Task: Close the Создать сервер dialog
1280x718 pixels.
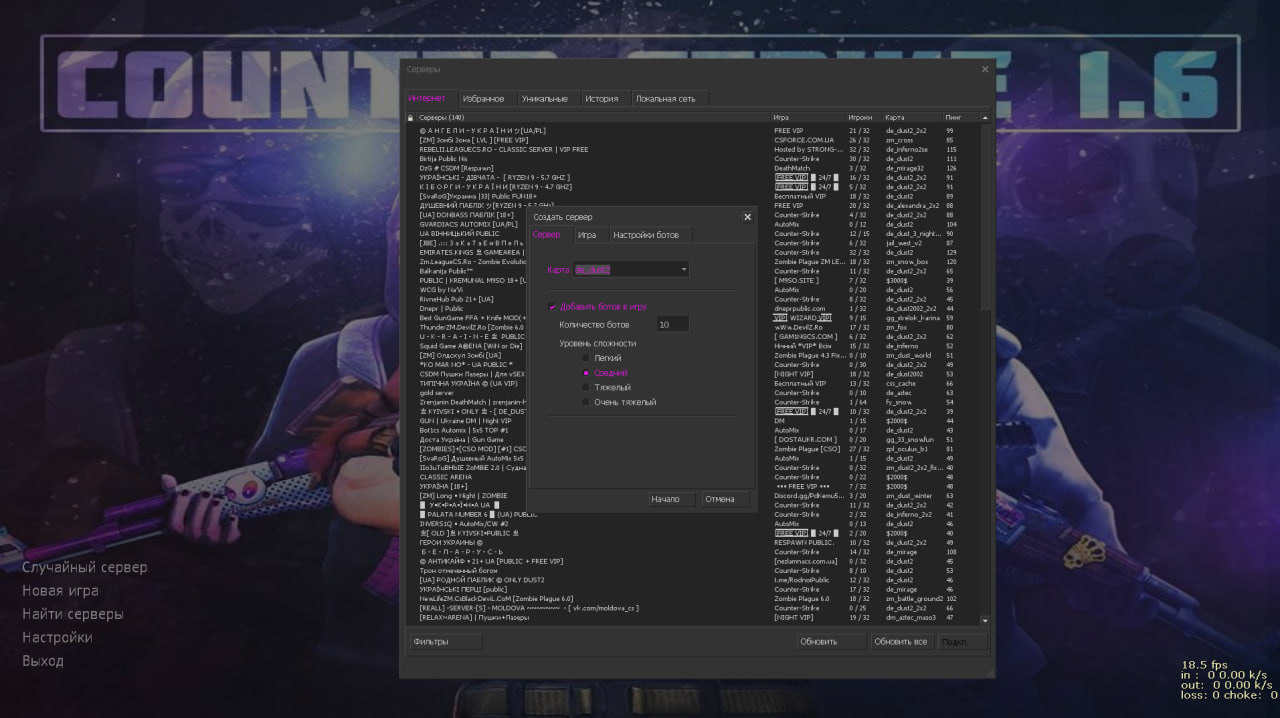Action: pyautogui.click(x=747, y=216)
